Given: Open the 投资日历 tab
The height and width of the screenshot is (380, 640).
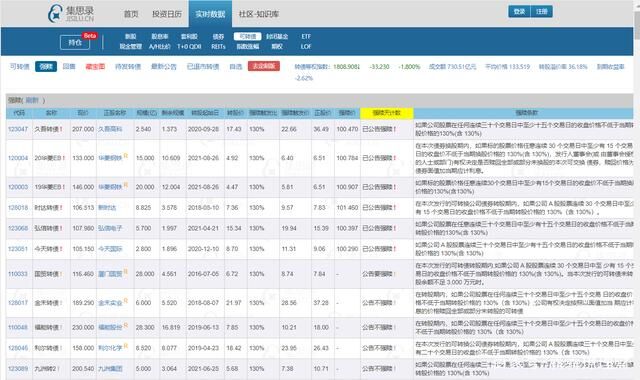Looking at the screenshot, I should 167,14.
